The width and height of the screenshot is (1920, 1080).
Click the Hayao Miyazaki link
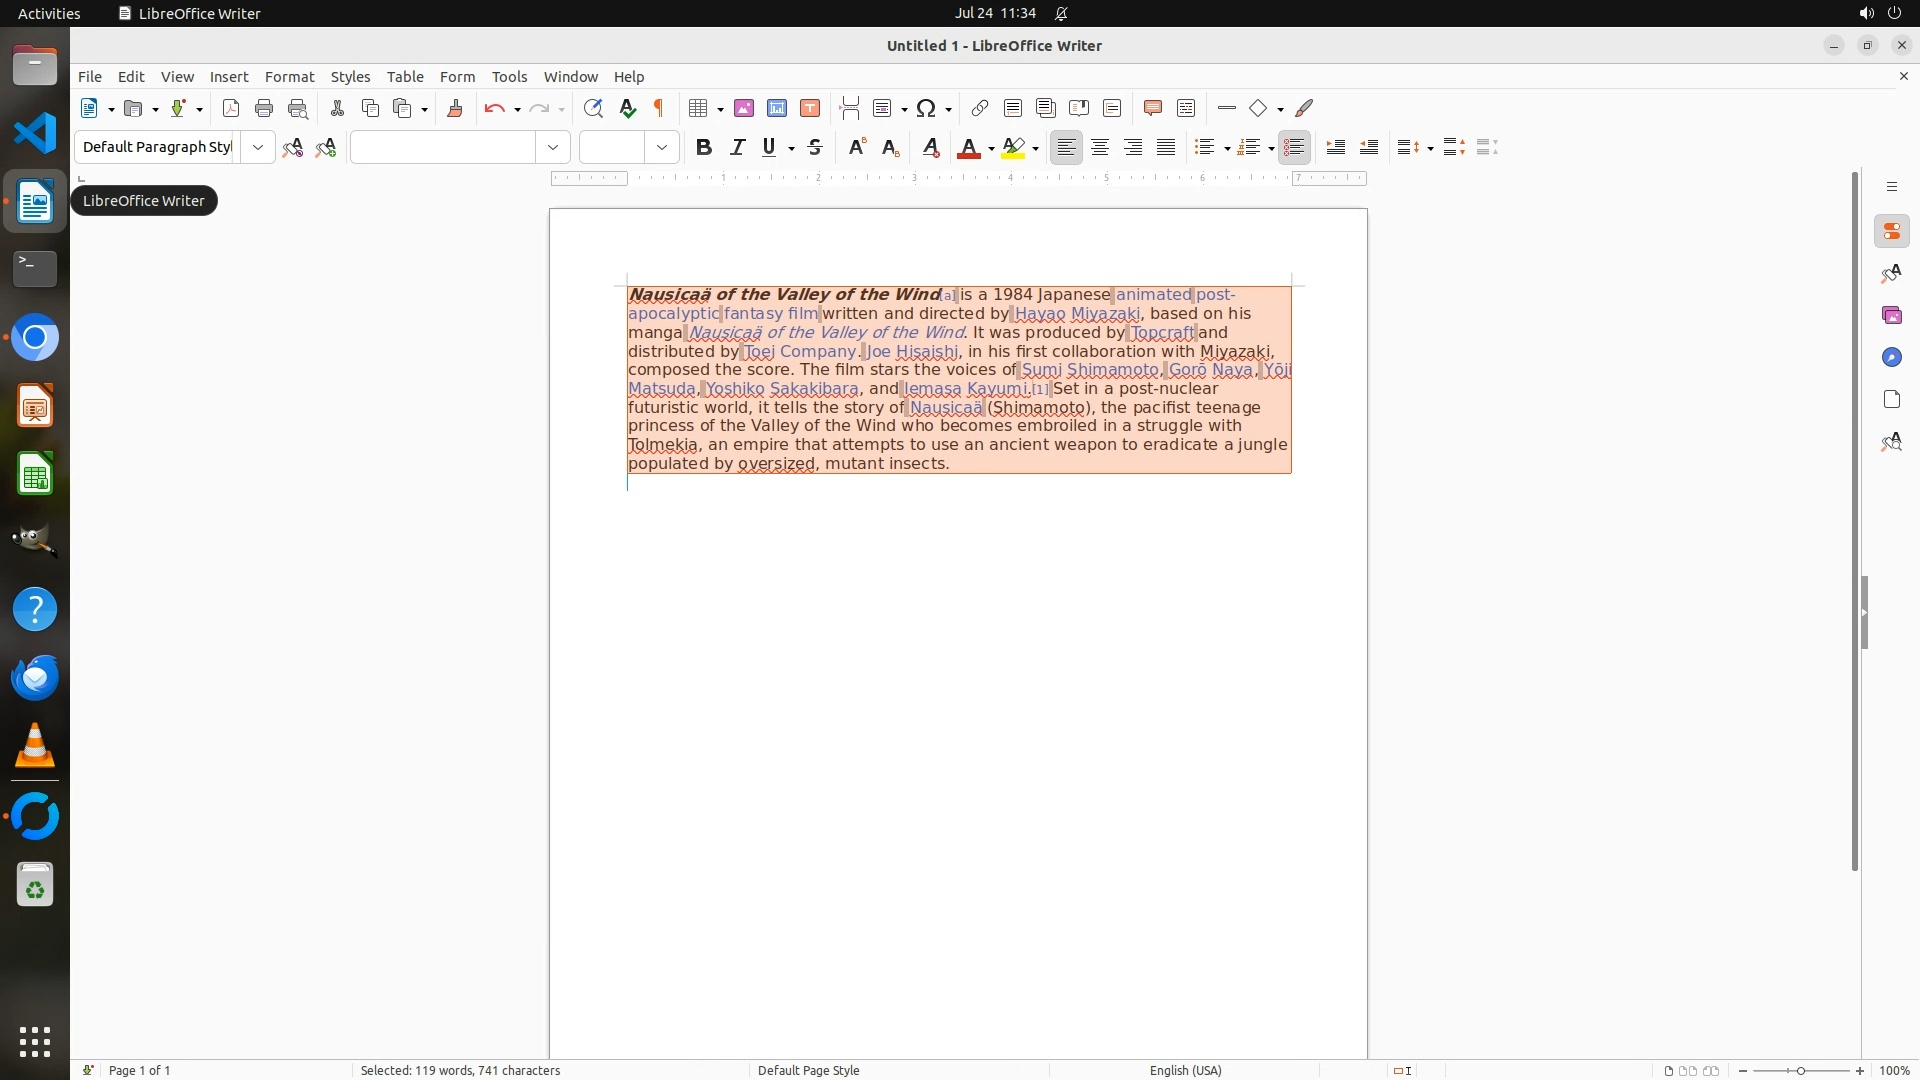click(x=1077, y=314)
